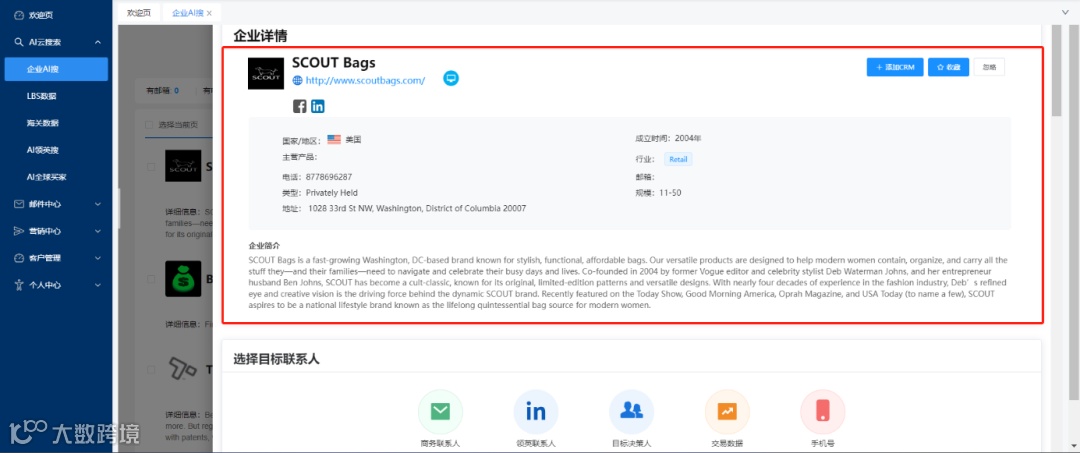Open the Facebook icon for SCOUT Bags

[300, 106]
